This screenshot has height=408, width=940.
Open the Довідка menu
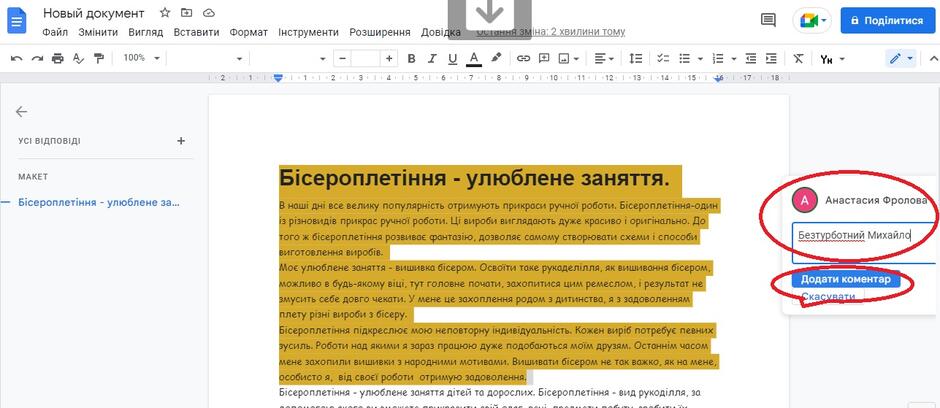(x=441, y=32)
